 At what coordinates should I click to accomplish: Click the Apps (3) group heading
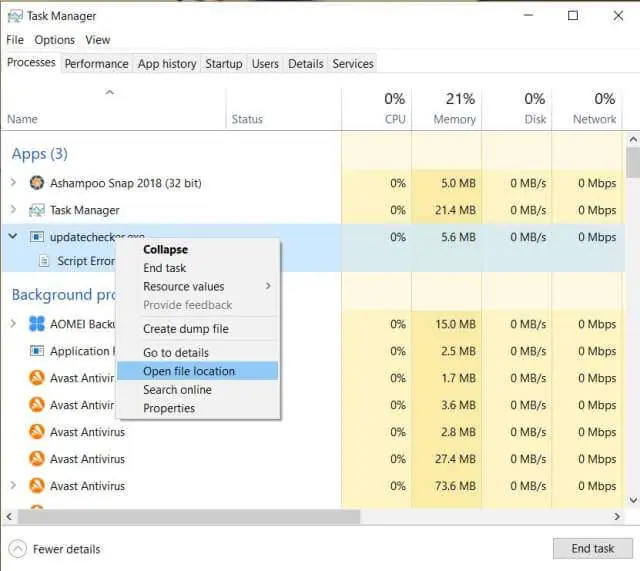coord(40,154)
